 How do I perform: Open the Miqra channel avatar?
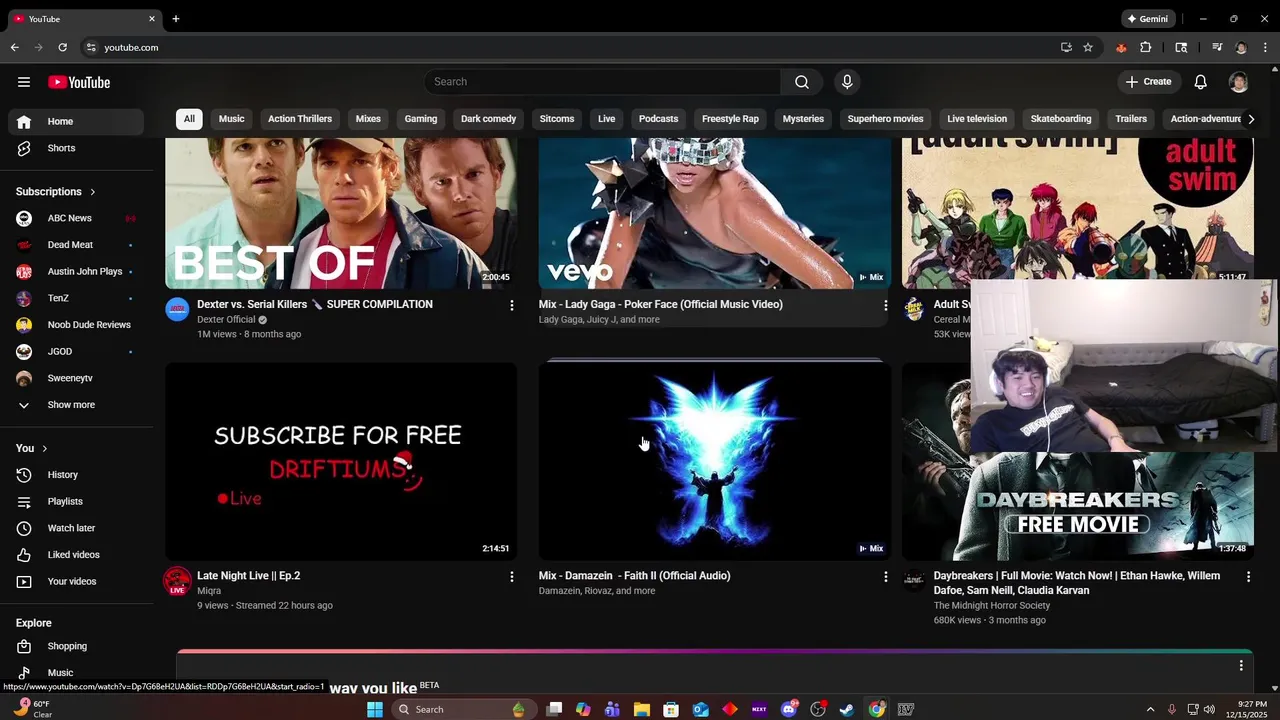pos(177,580)
